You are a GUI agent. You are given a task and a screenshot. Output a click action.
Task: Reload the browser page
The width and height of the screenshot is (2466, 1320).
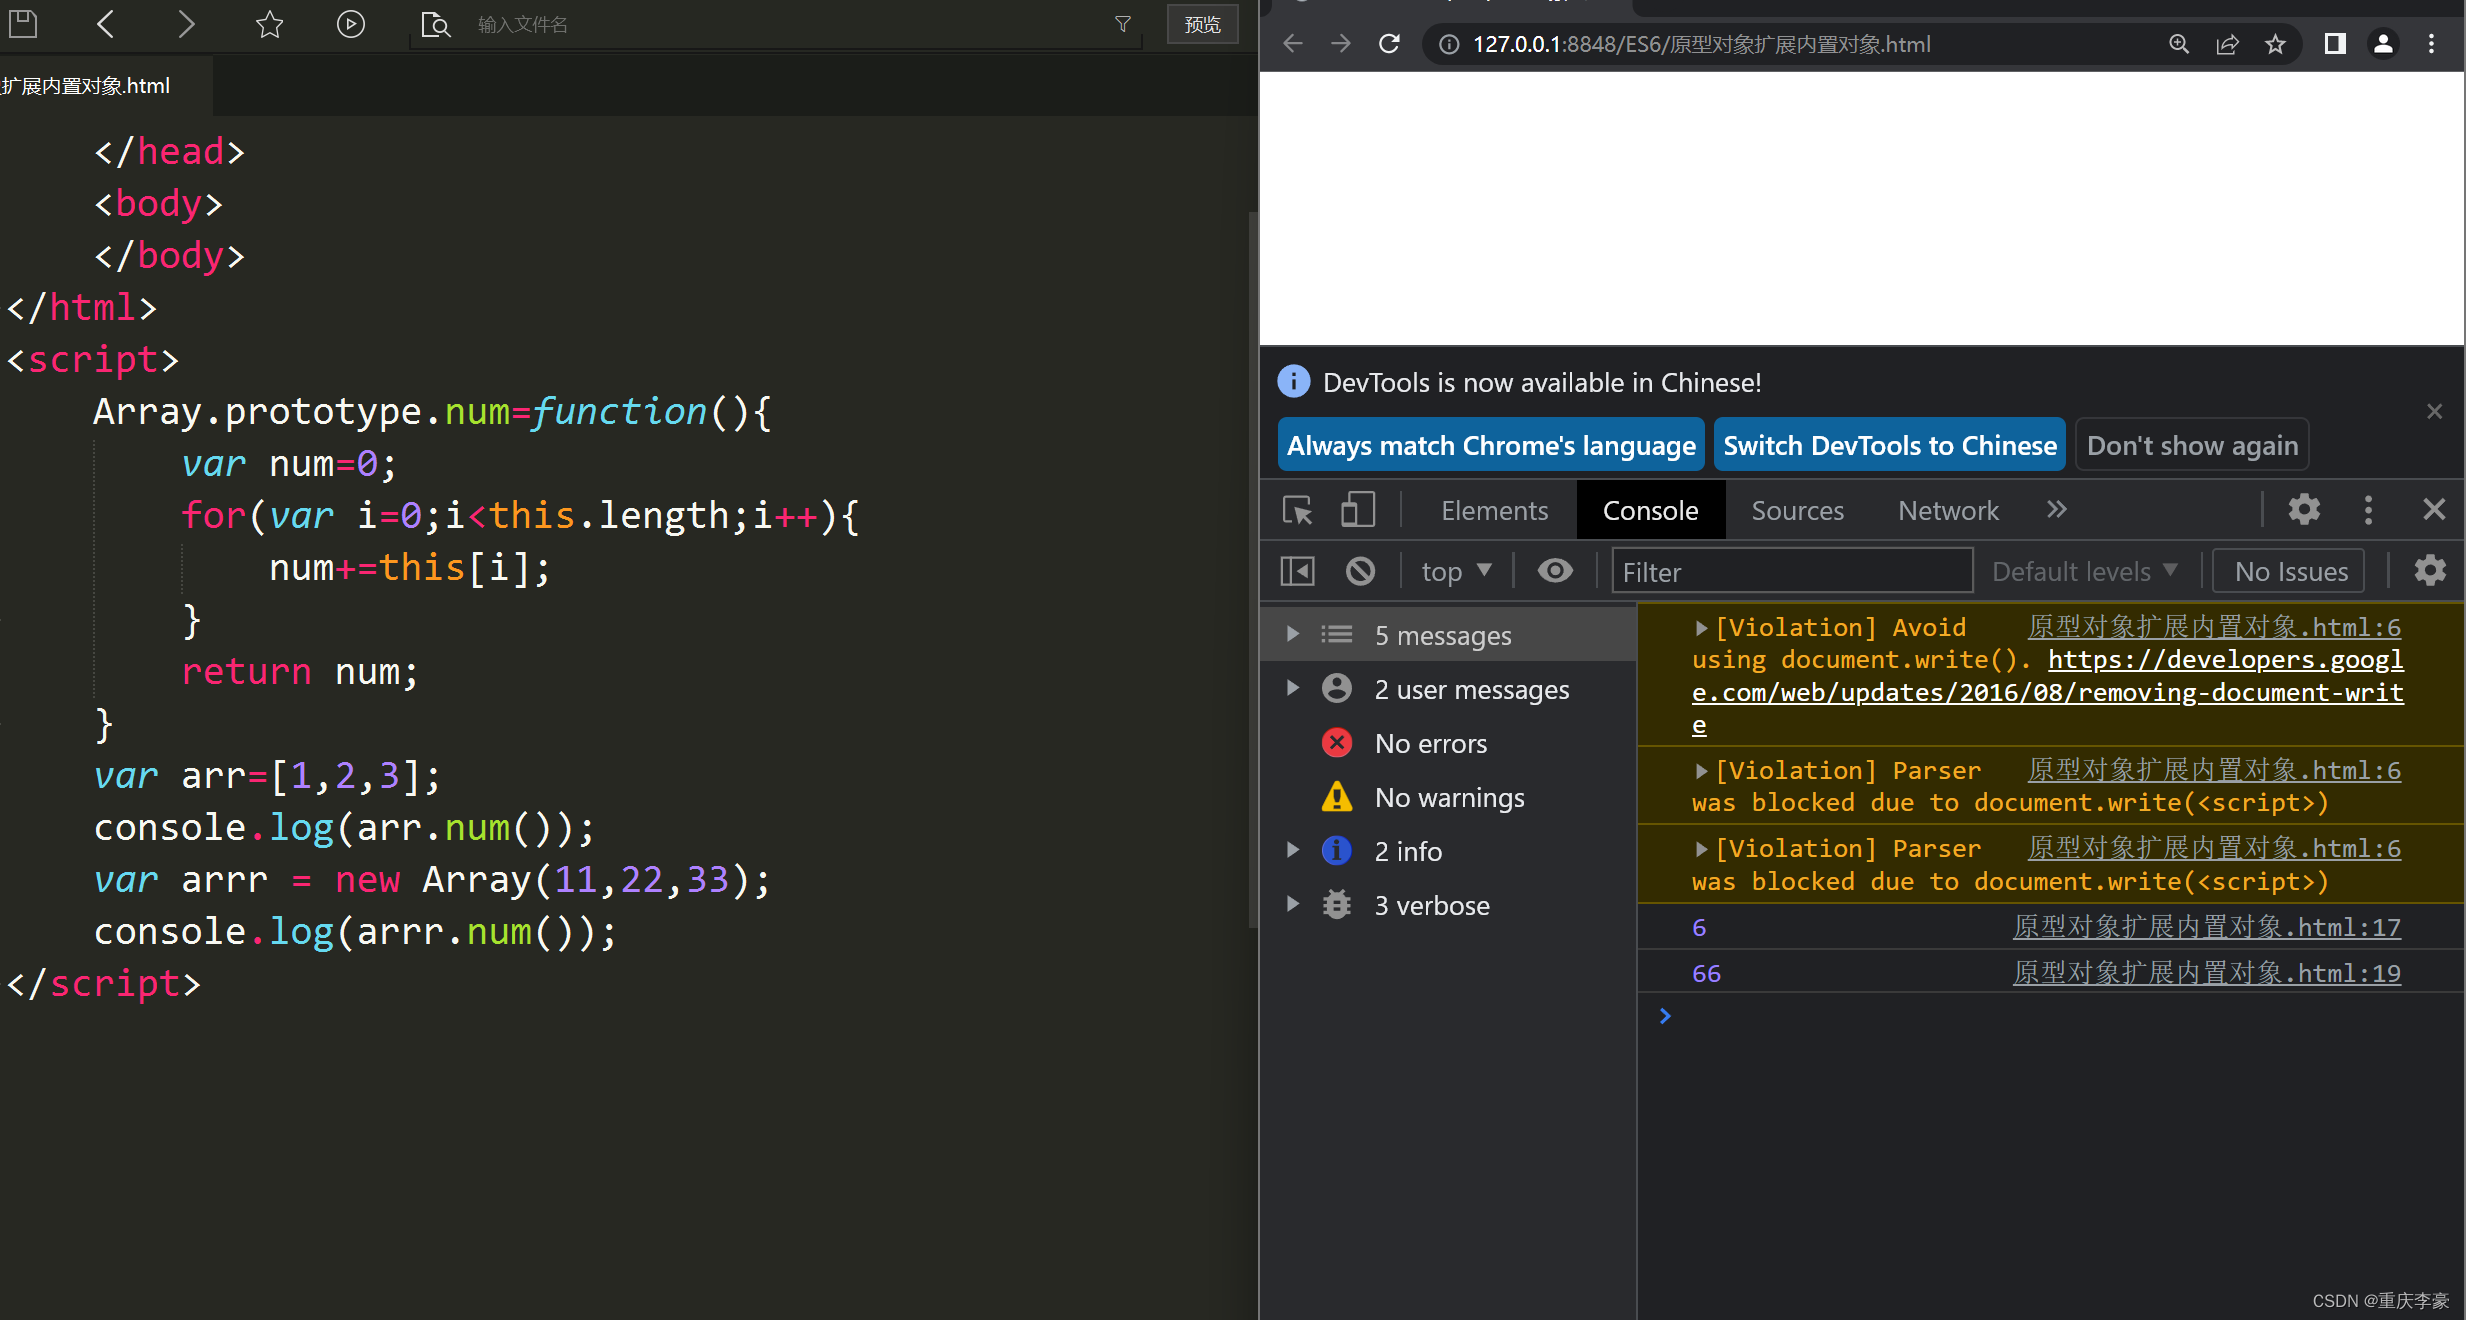pyautogui.click(x=1389, y=44)
